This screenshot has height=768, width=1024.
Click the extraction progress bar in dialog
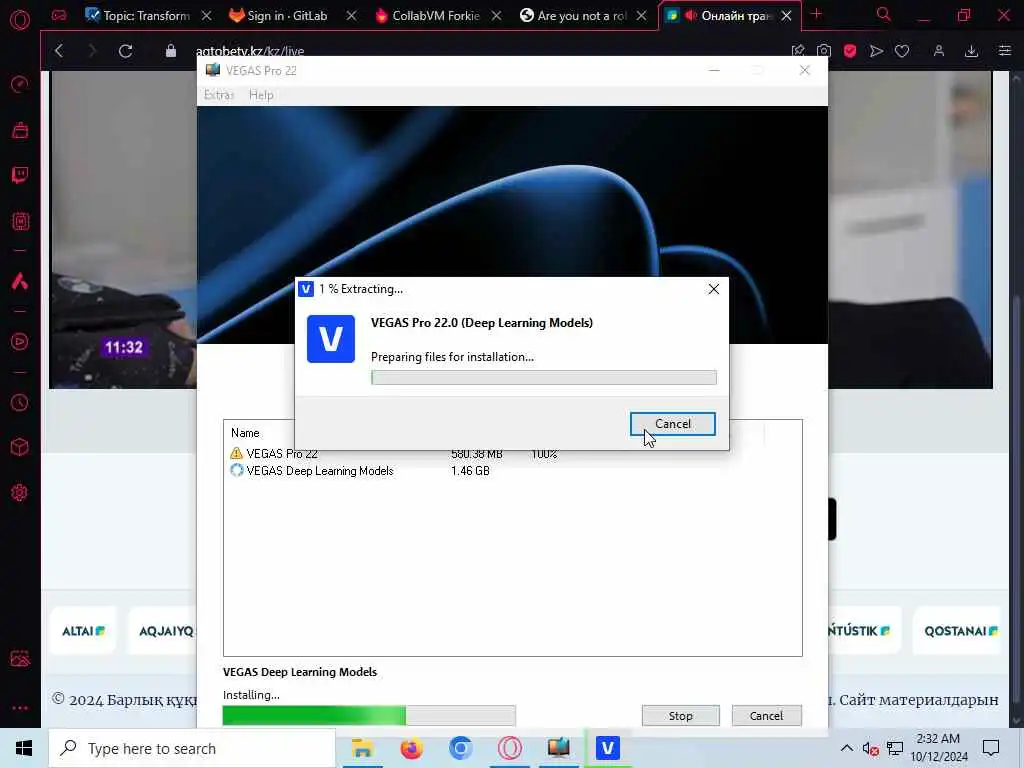coord(543,377)
